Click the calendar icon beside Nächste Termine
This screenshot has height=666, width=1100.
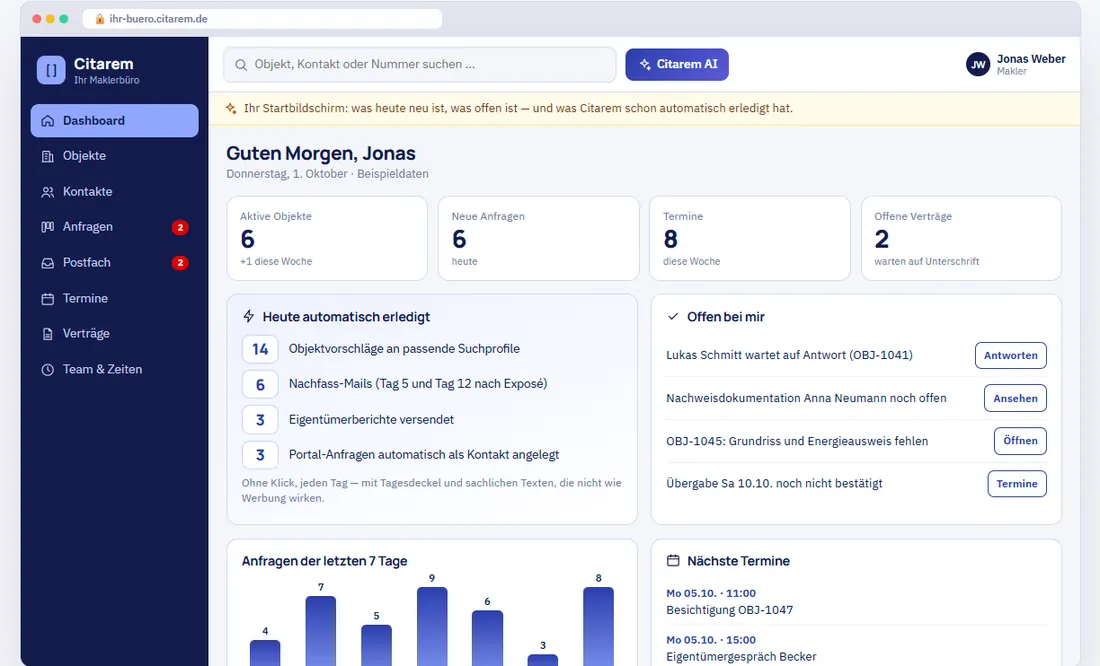pos(673,561)
